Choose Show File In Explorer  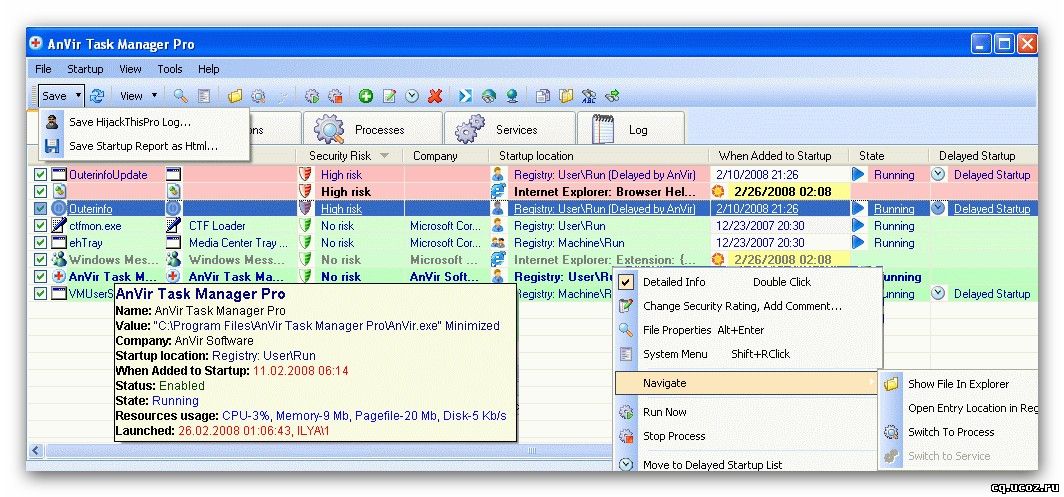pyautogui.click(x=959, y=384)
